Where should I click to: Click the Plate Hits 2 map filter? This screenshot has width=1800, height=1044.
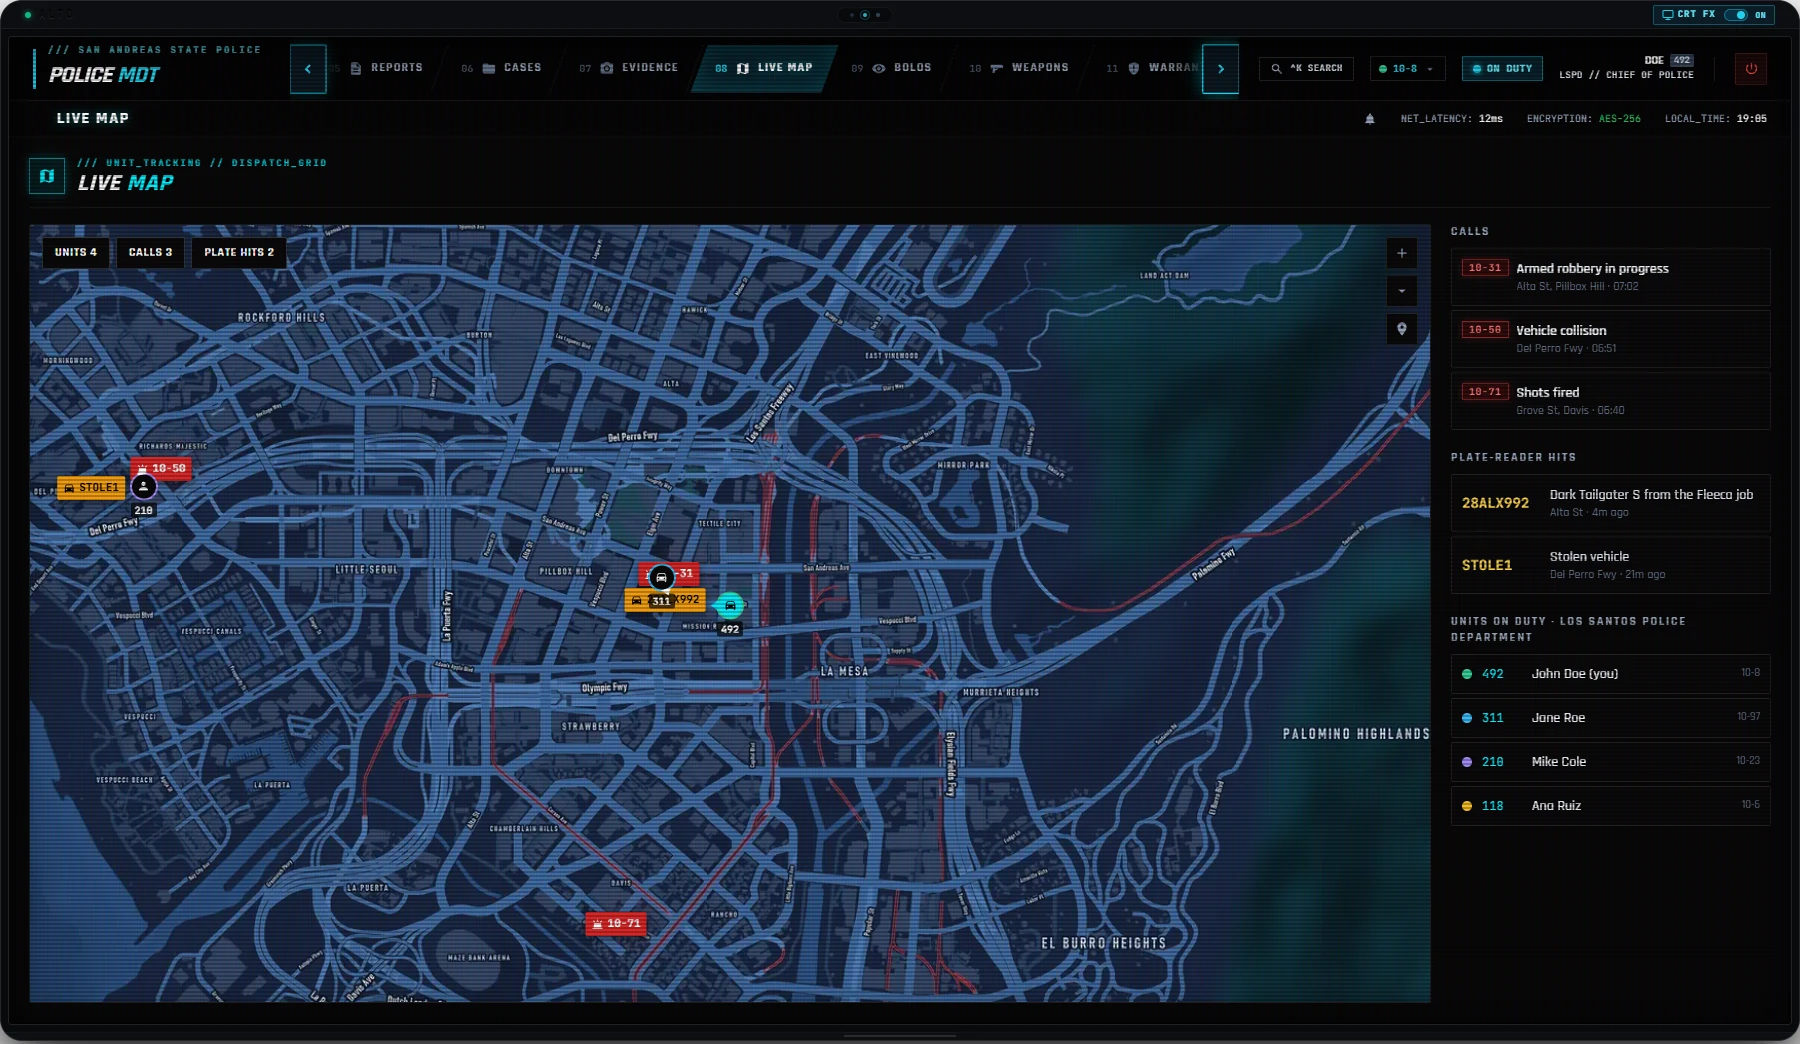pyautogui.click(x=239, y=252)
